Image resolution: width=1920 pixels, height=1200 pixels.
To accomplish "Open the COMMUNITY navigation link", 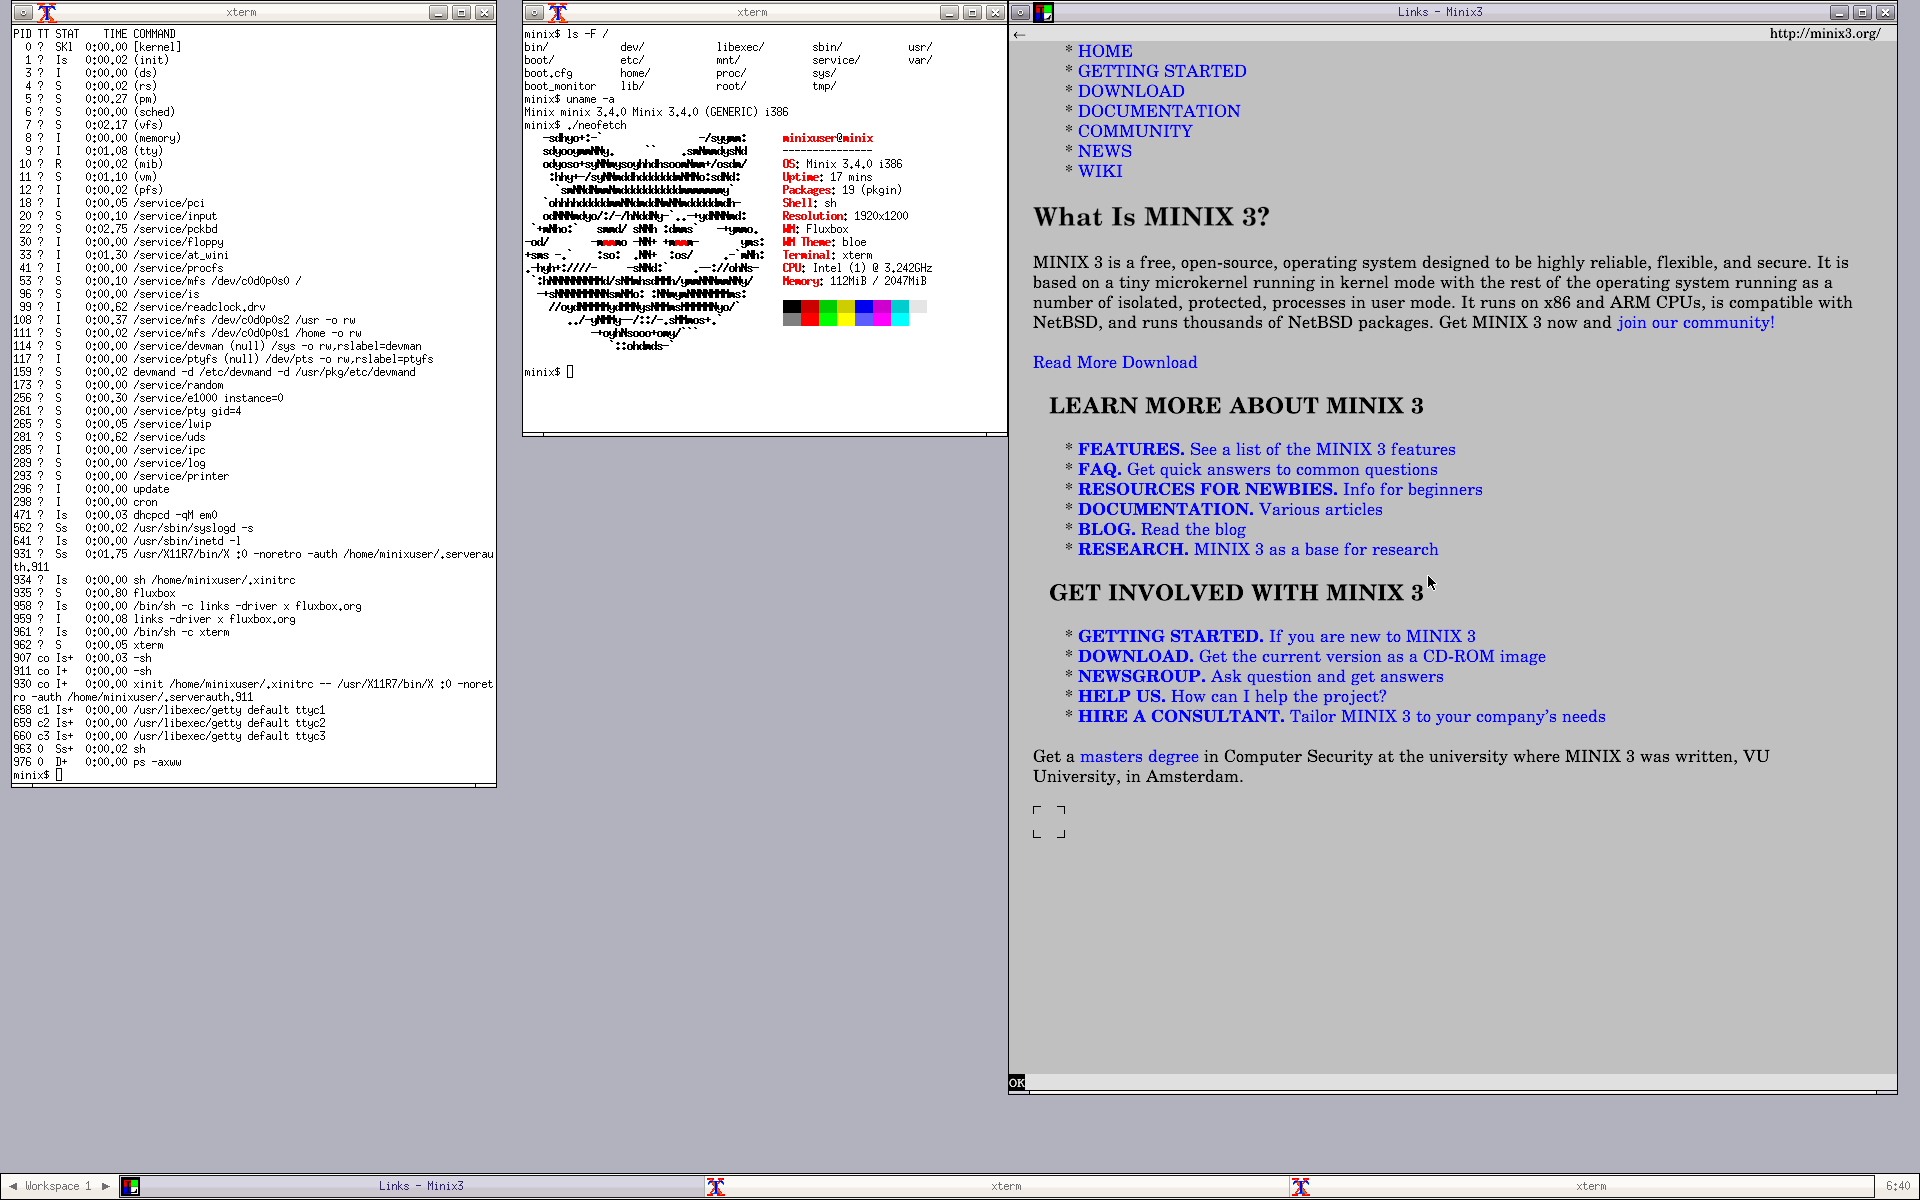I will [1135, 131].
